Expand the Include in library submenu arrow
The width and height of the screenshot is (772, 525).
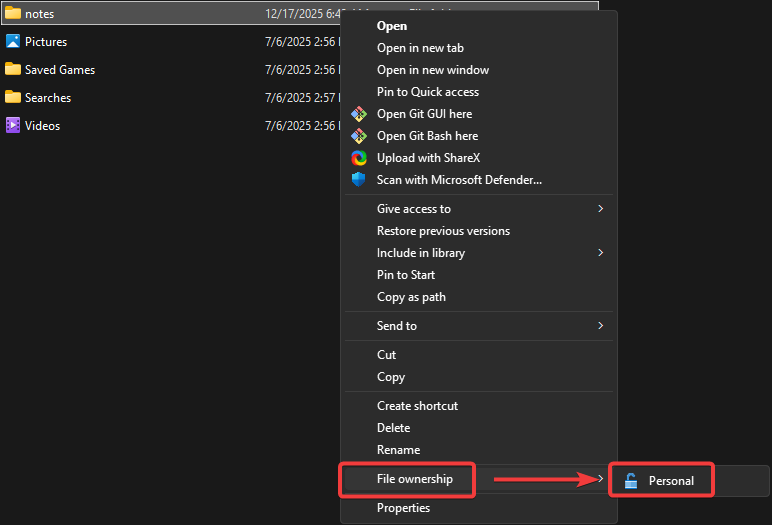[600, 253]
